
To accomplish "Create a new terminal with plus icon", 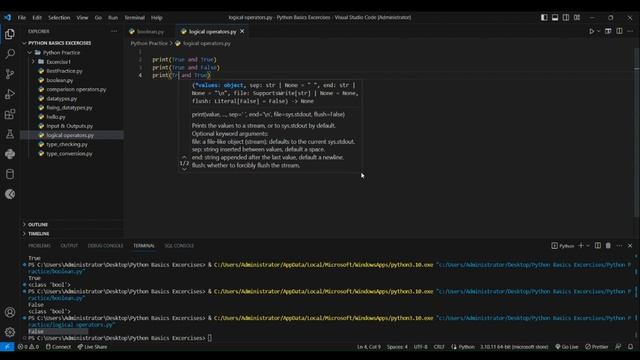I will click(581, 245).
